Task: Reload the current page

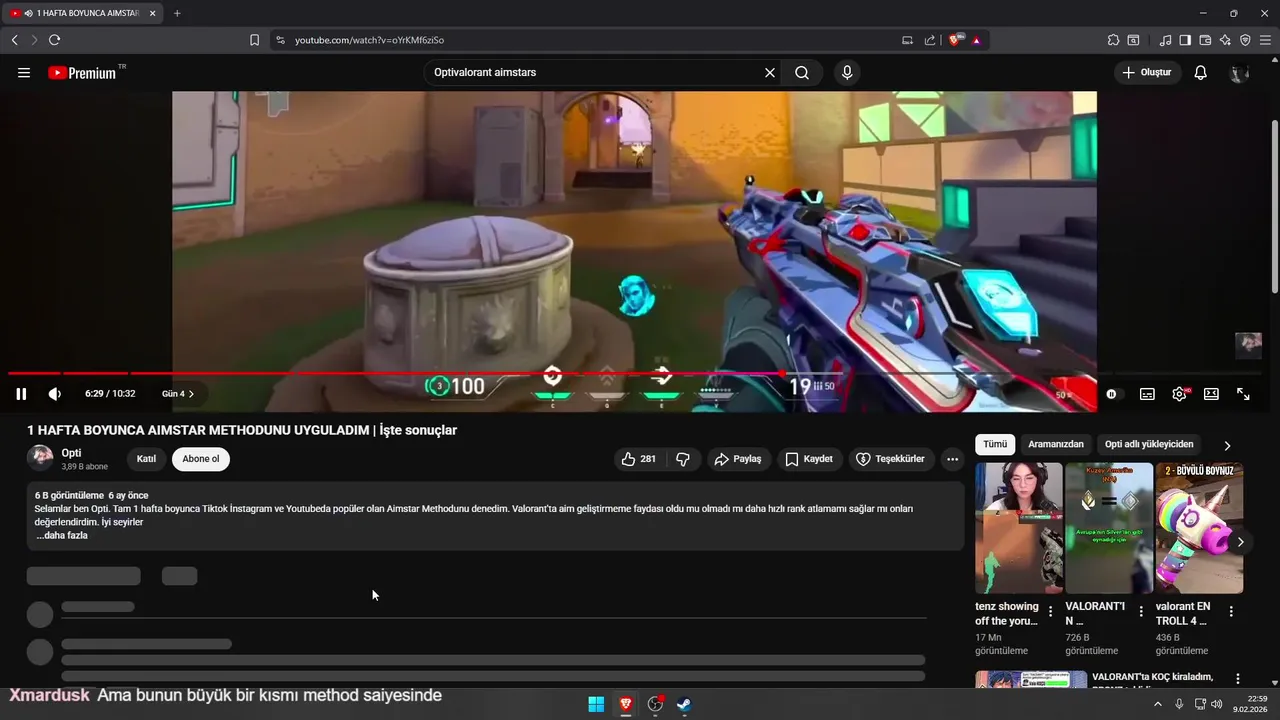Action: pos(54,40)
